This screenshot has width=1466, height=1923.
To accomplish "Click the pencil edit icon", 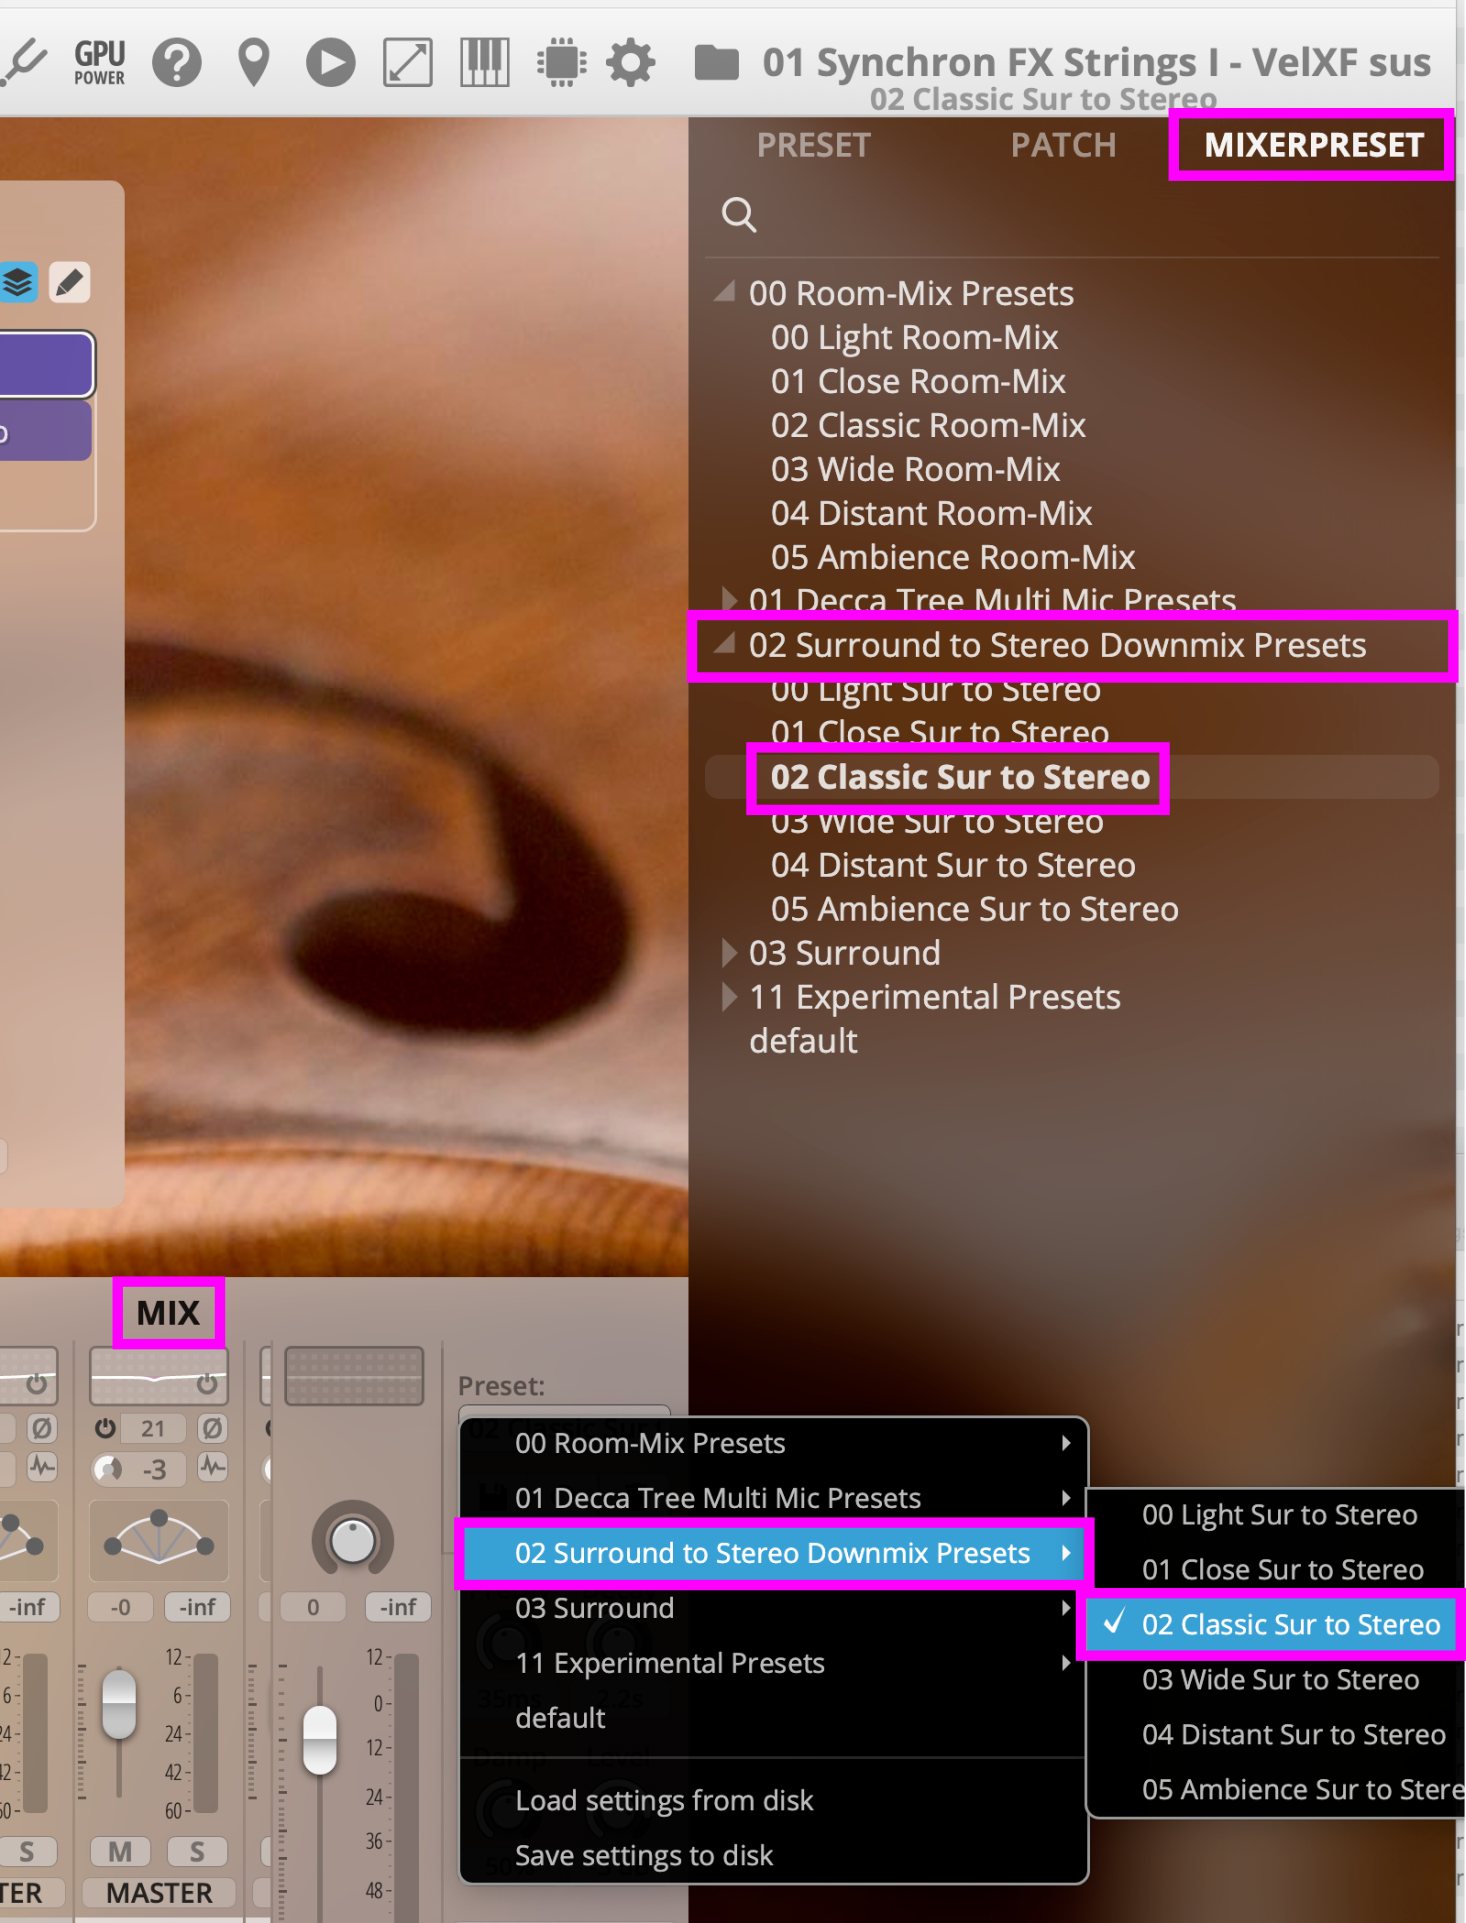I will tap(69, 282).
